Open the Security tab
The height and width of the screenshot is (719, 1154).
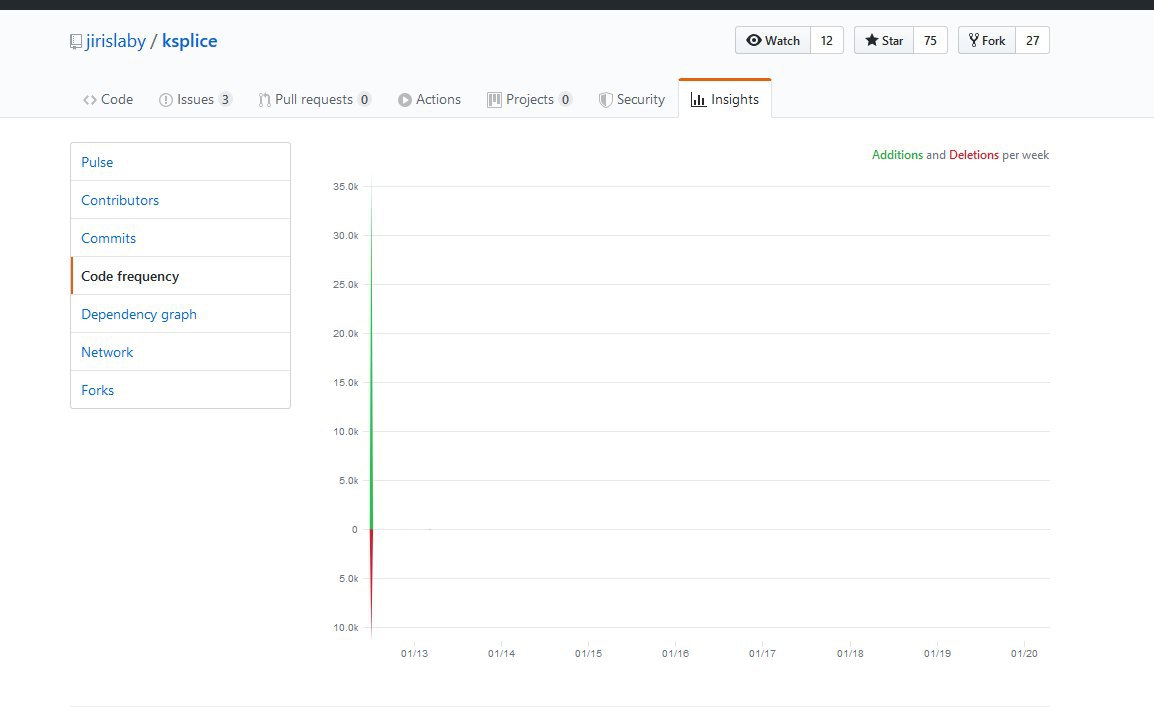tap(631, 99)
